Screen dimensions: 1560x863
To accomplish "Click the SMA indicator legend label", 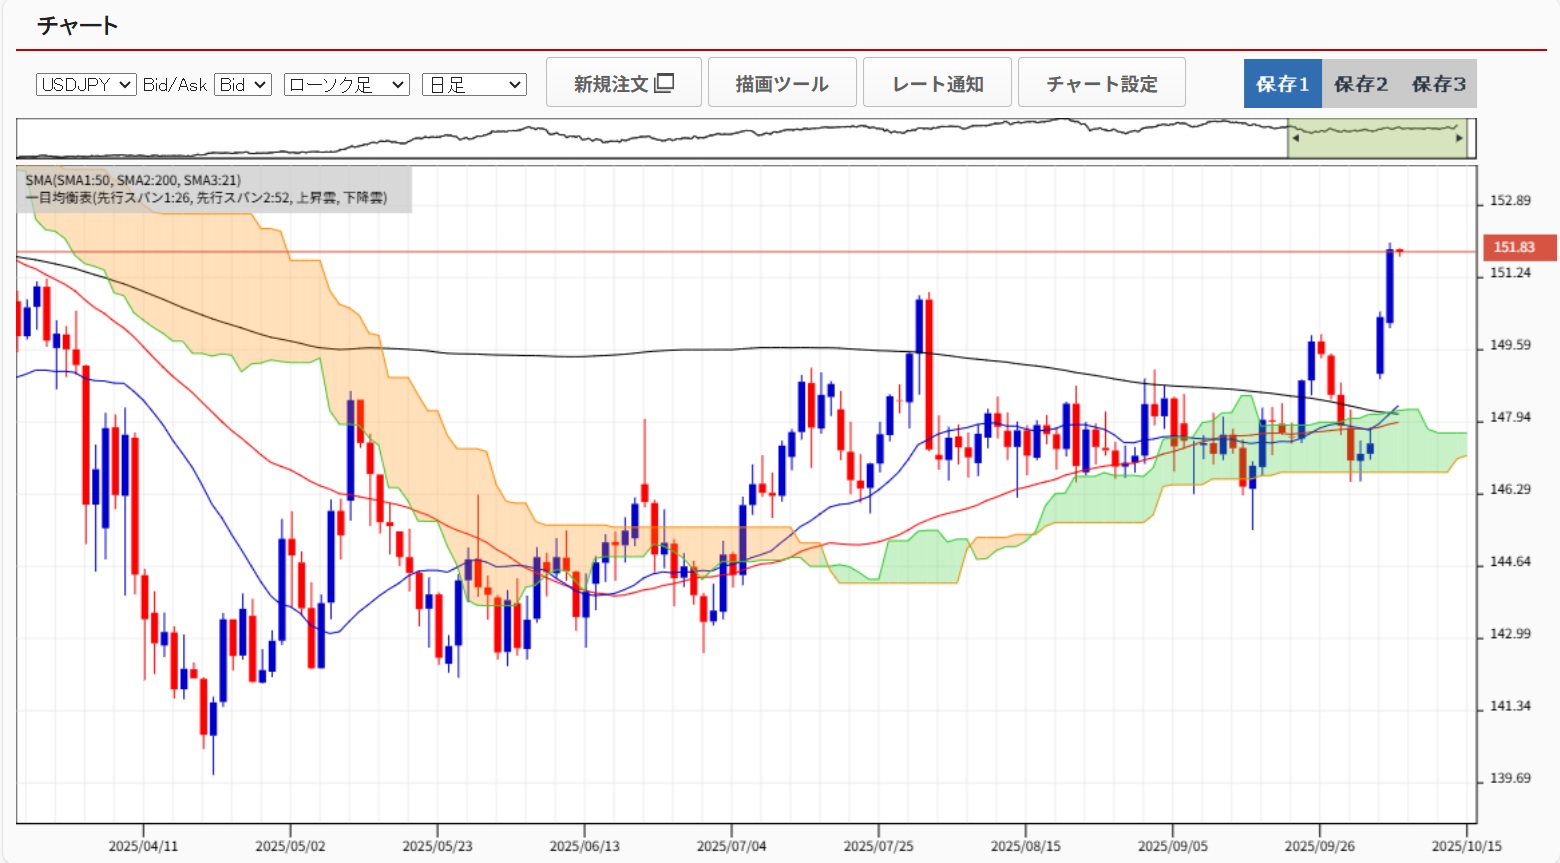I will (x=133, y=180).
